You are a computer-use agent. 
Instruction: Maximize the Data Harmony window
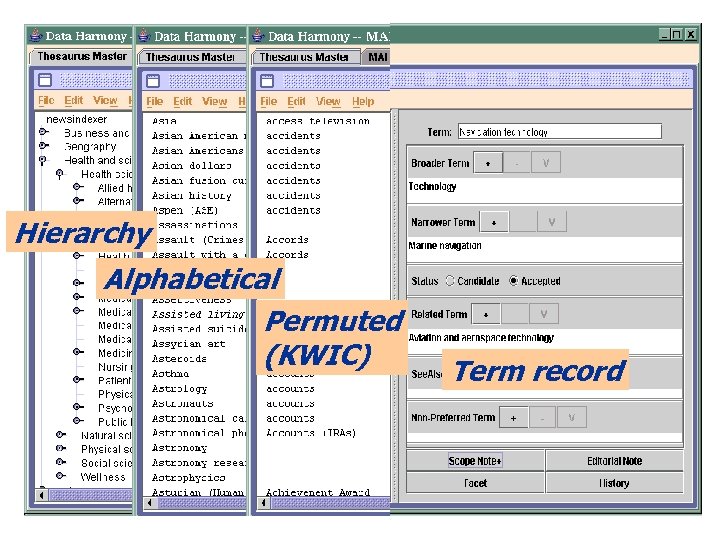click(x=676, y=34)
